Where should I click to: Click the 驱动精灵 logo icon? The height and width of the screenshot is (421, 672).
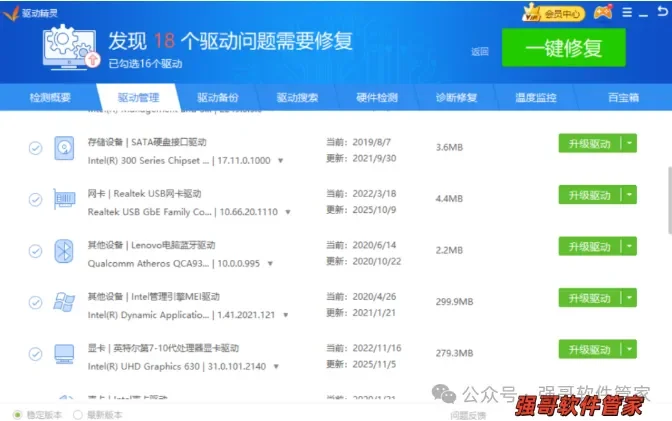click(11, 13)
